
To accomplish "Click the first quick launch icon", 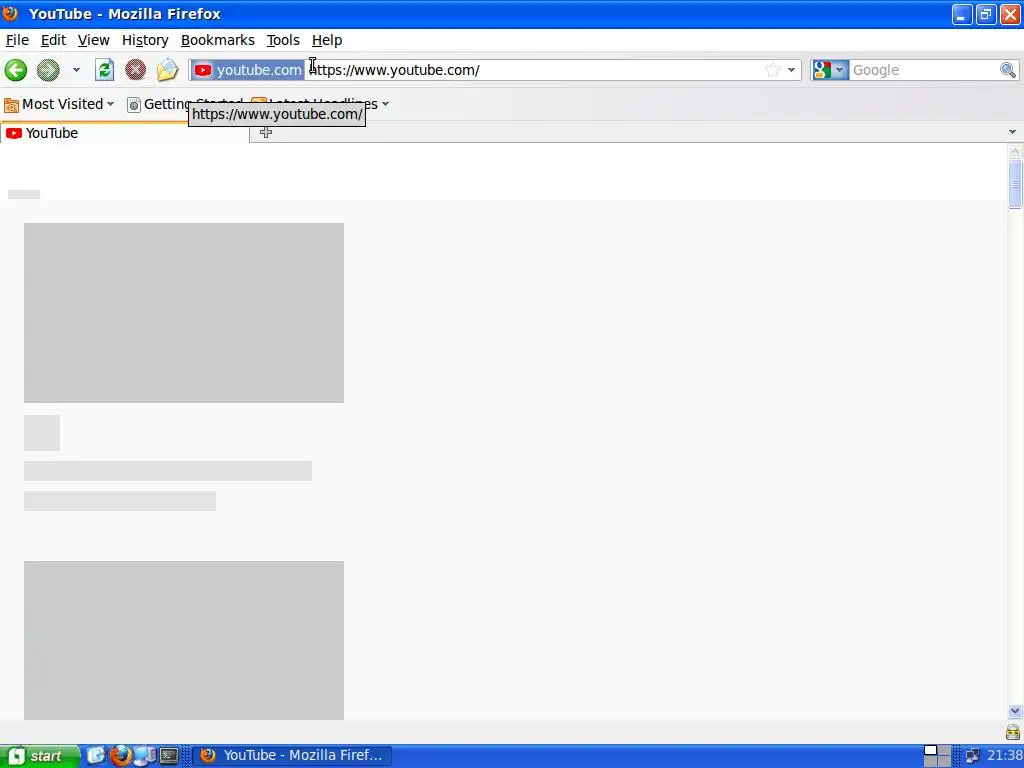I will tap(96, 756).
